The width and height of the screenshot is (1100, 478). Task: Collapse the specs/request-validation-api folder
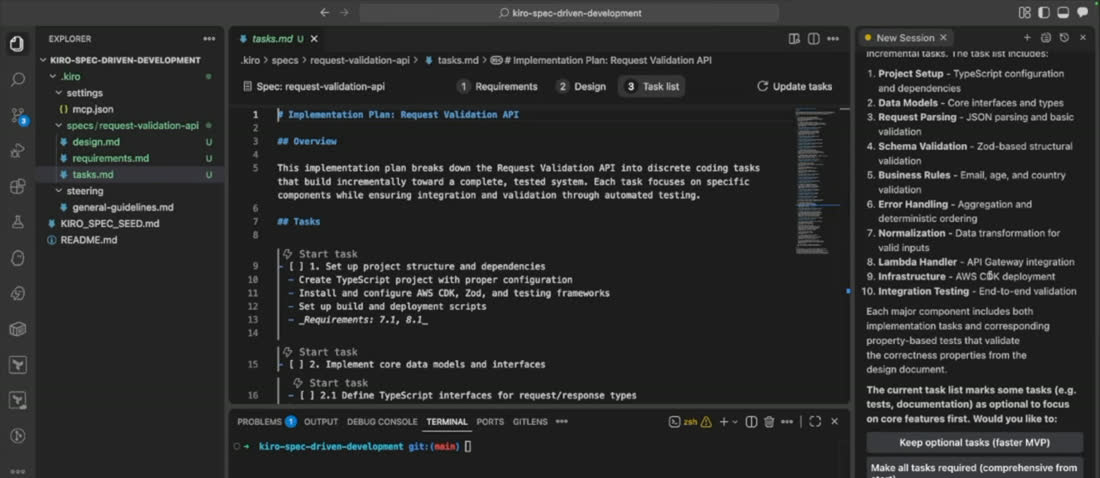[x=132, y=126]
